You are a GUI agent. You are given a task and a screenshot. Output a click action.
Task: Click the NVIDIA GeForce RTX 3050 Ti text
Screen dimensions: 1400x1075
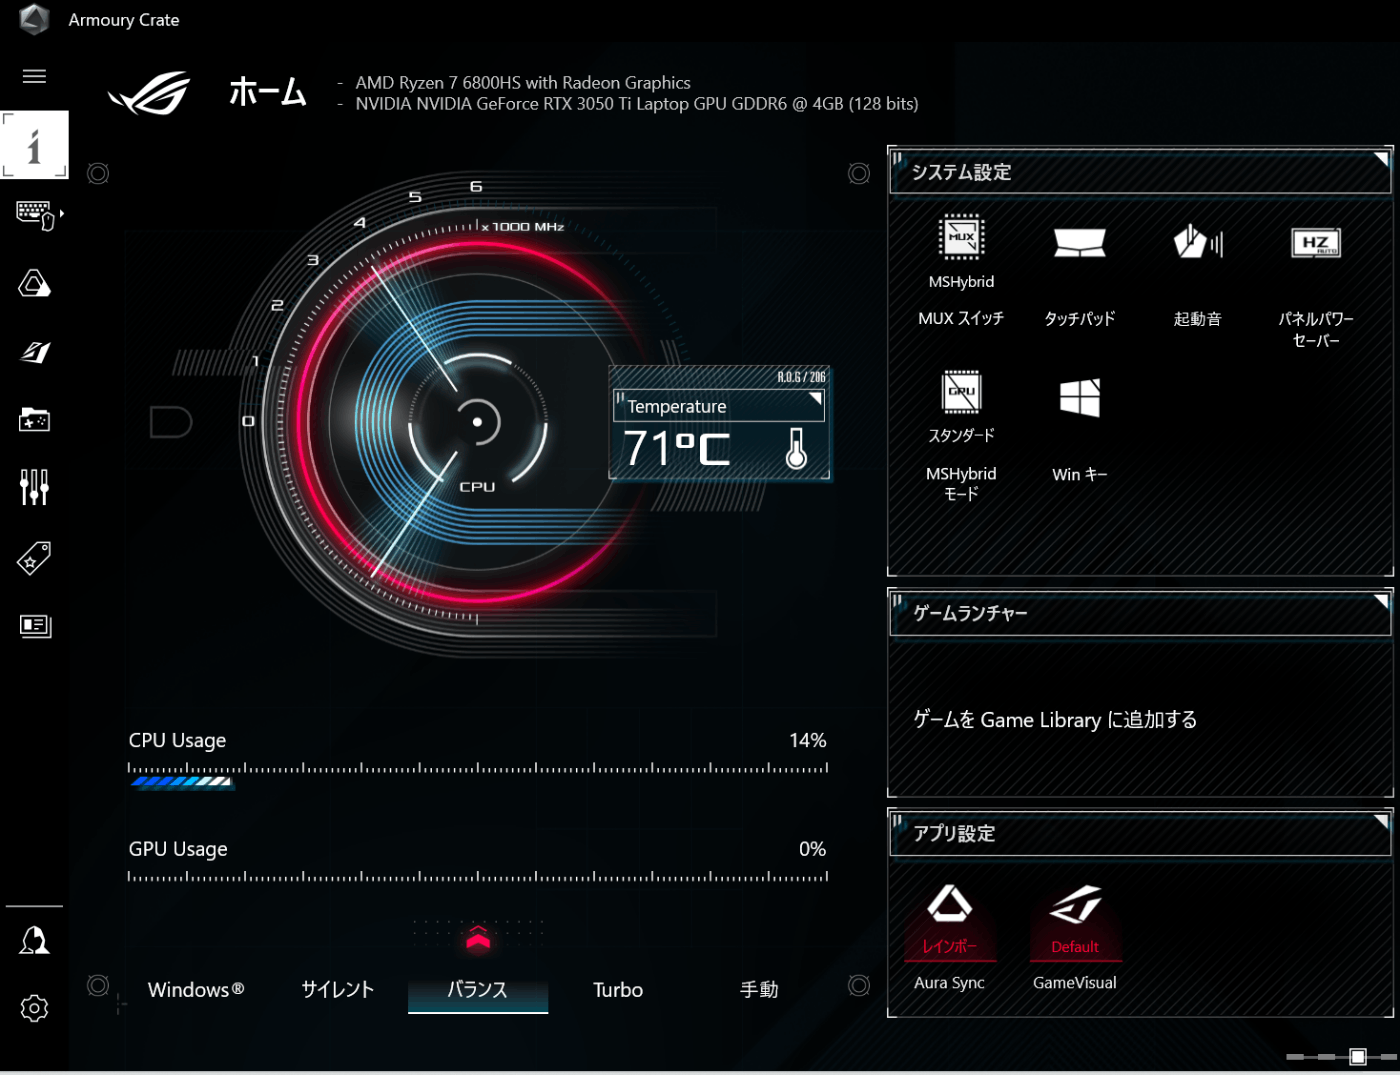click(x=636, y=104)
